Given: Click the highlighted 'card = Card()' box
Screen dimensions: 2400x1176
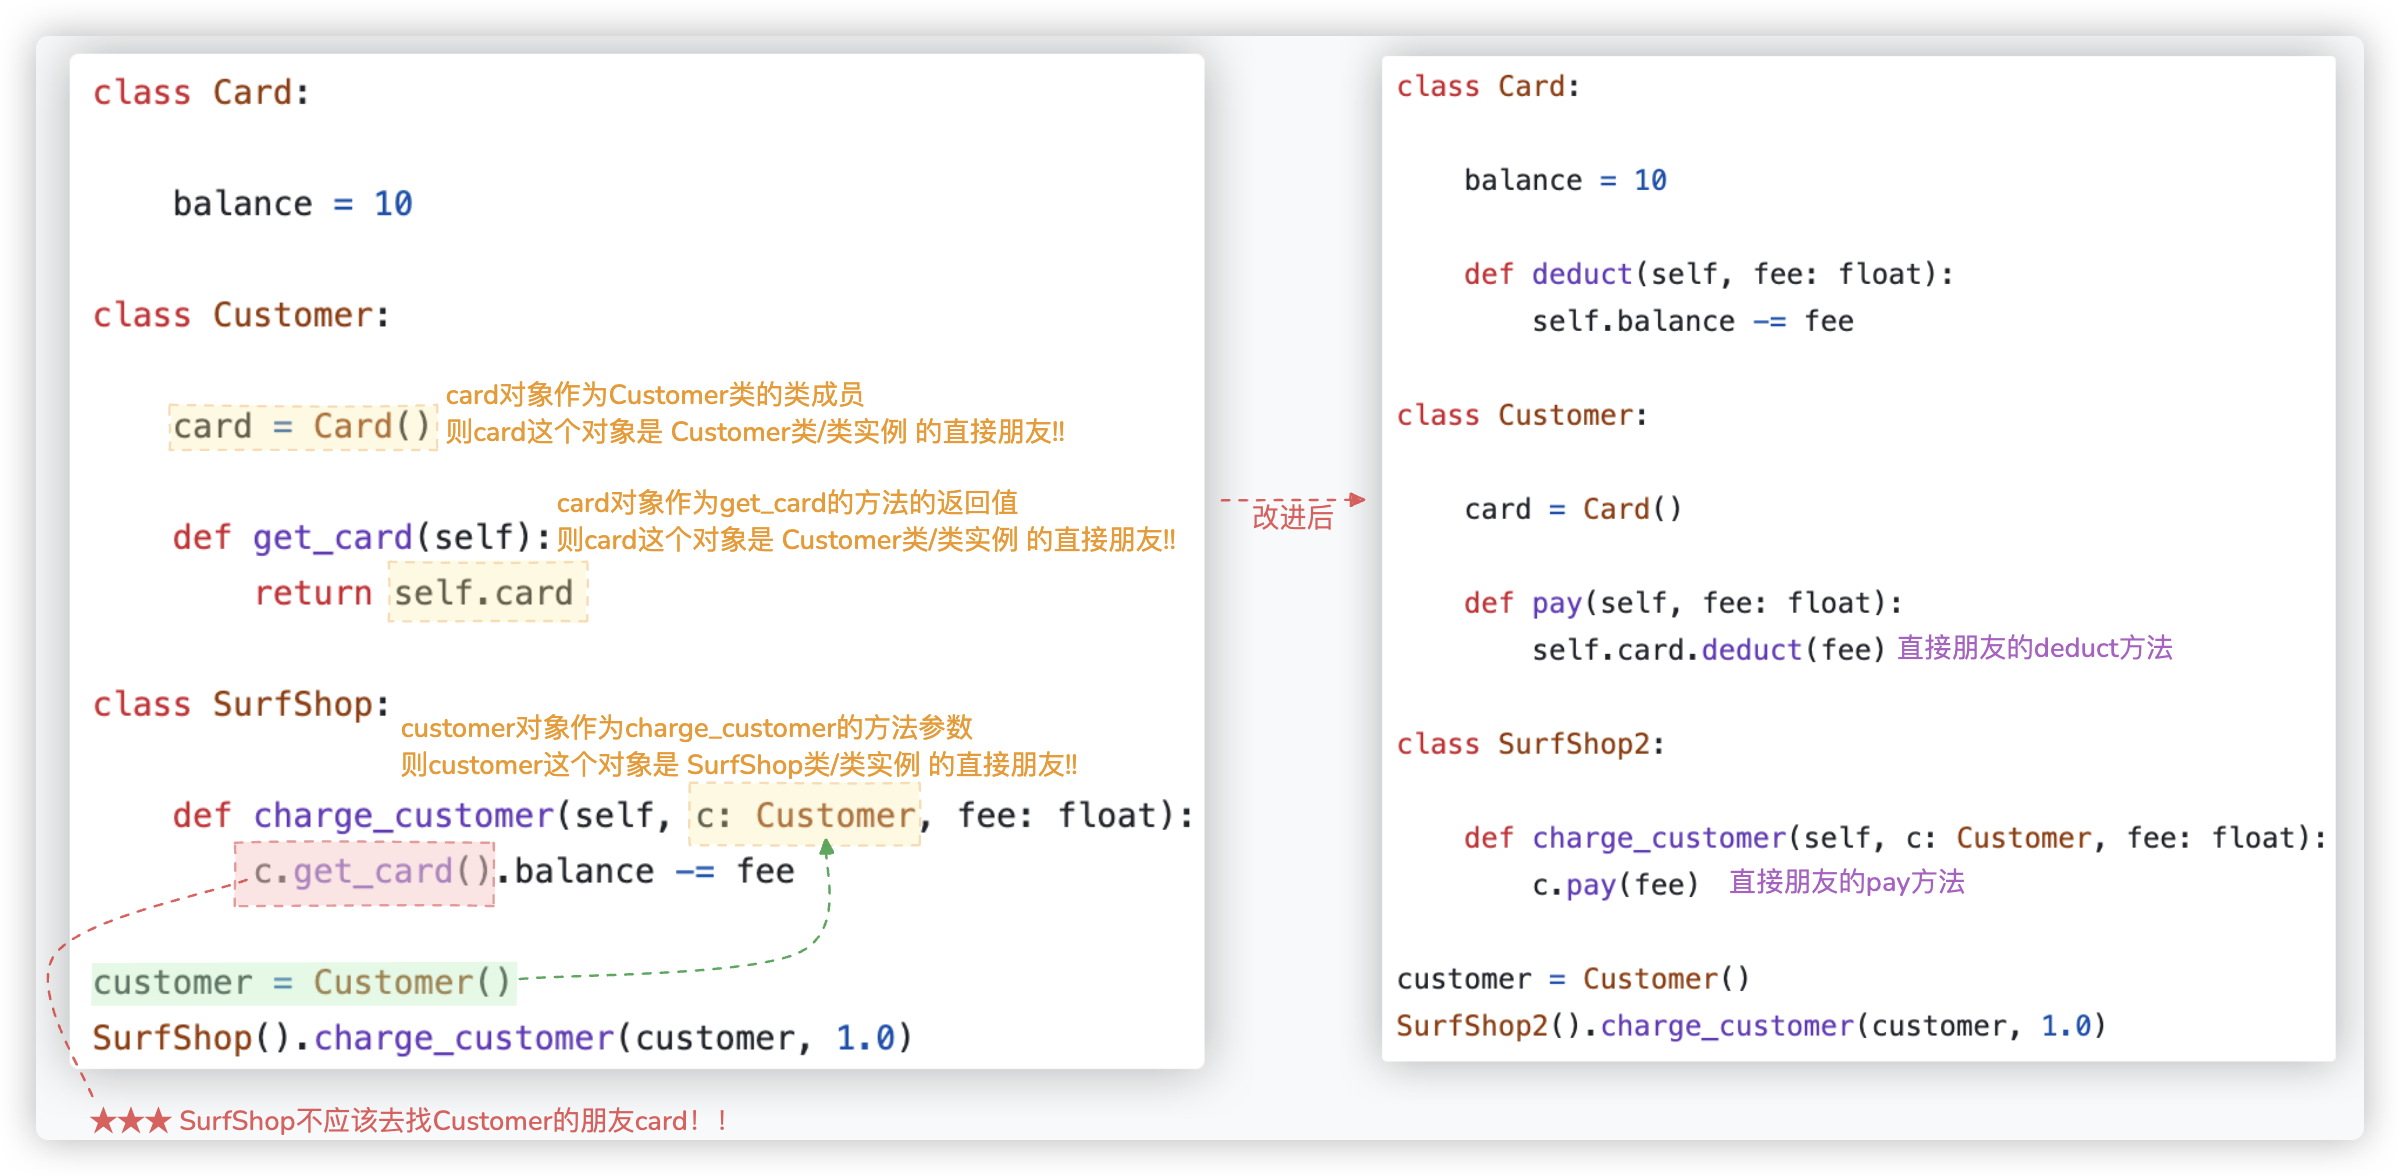Looking at the screenshot, I should pos(302,427).
